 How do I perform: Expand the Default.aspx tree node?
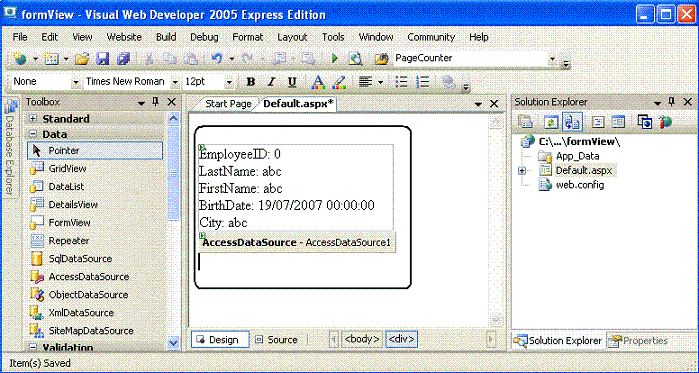pyautogui.click(x=522, y=171)
